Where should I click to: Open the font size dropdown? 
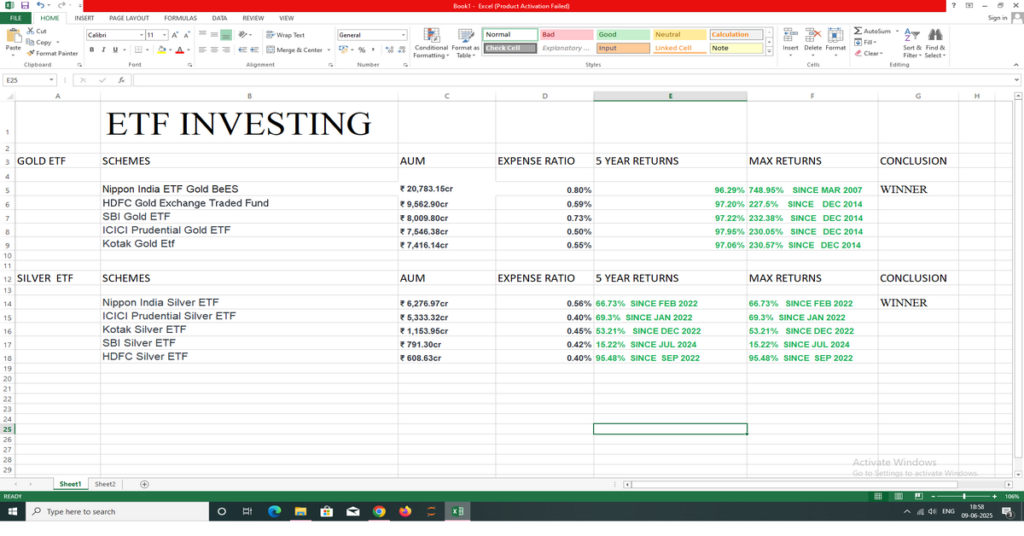pos(165,35)
